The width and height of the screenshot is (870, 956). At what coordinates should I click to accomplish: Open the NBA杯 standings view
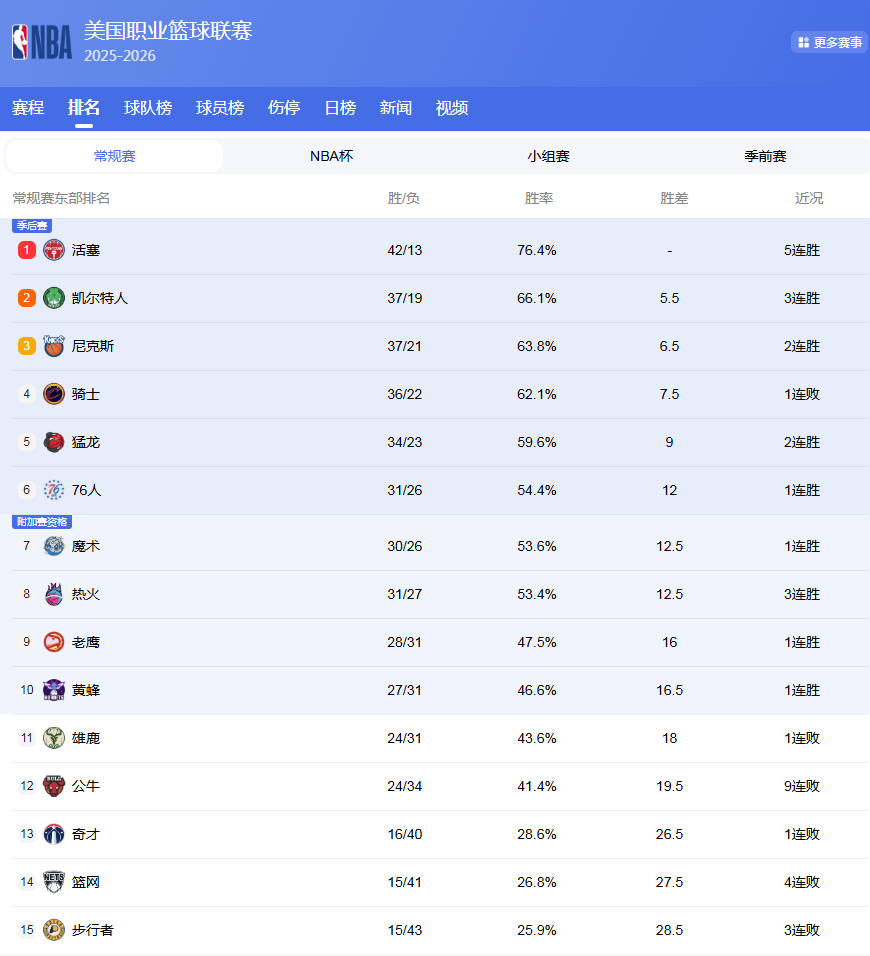(x=331, y=156)
